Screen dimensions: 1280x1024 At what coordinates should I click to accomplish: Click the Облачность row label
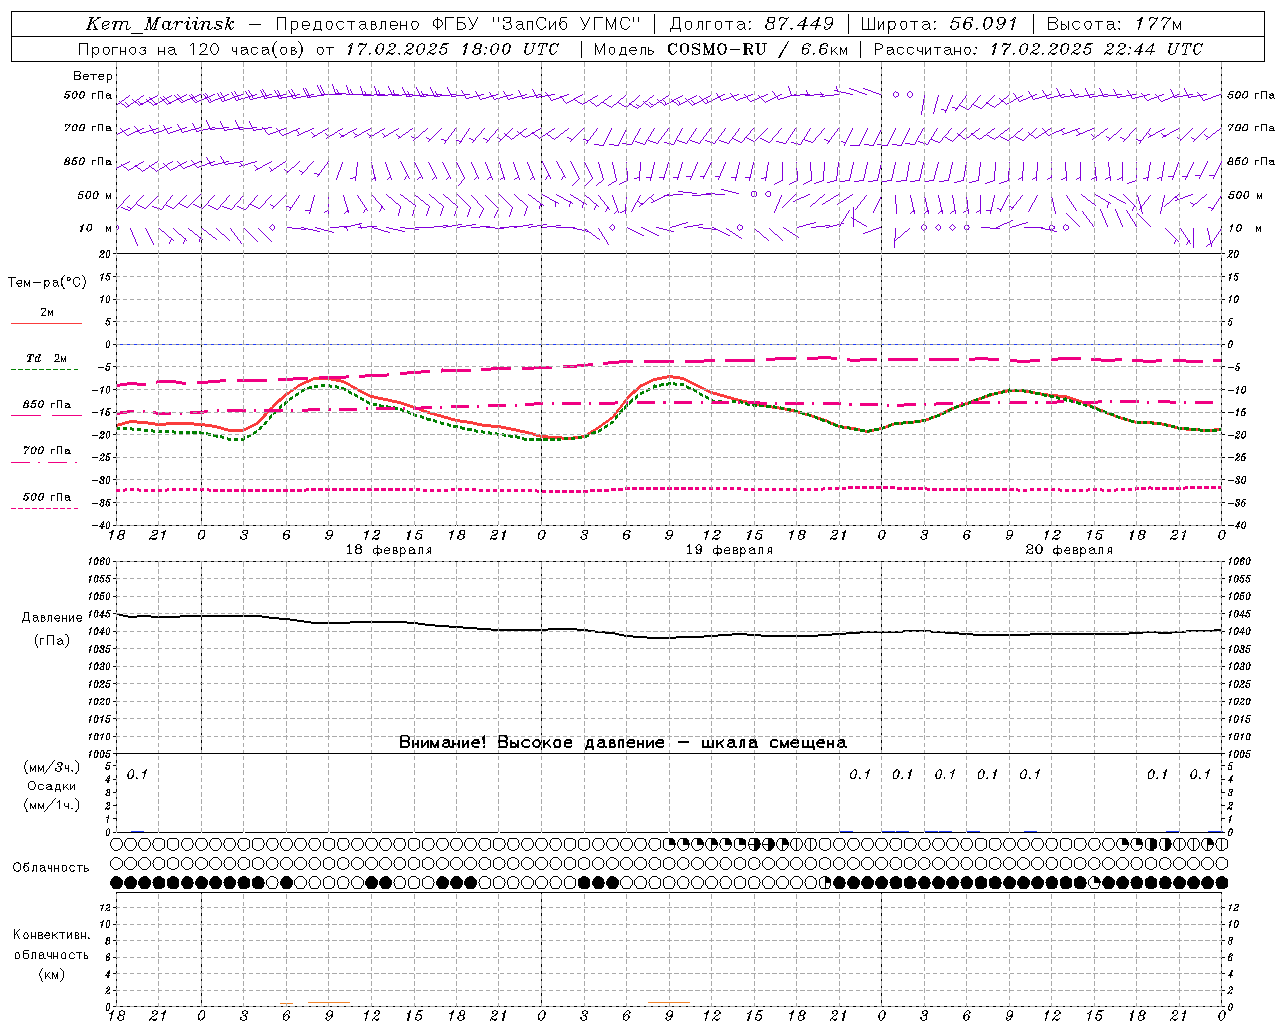tap(51, 868)
